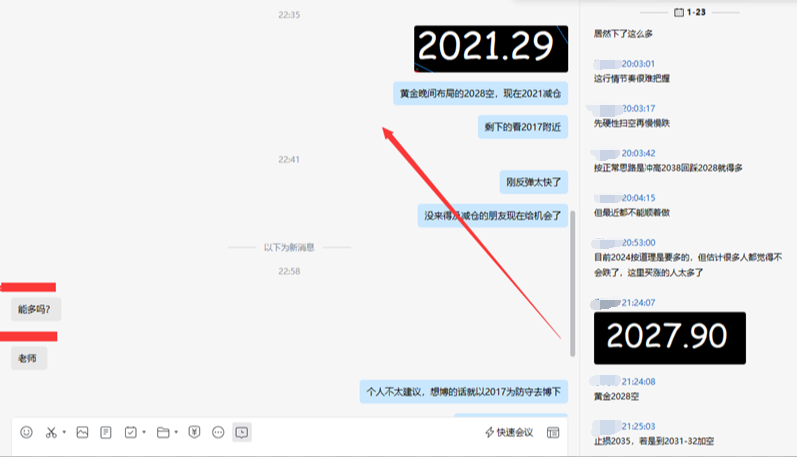Image resolution: width=797 pixels, height=457 pixels.
Task: Open the 2021.29 price image
Action: (x=491, y=48)
